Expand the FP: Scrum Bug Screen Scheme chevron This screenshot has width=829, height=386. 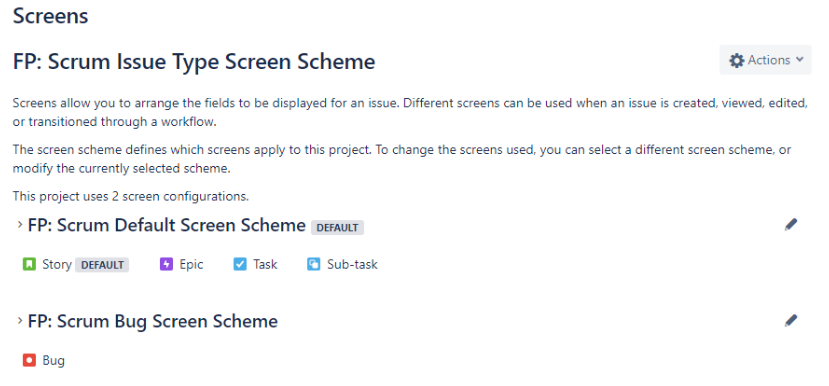20,320
